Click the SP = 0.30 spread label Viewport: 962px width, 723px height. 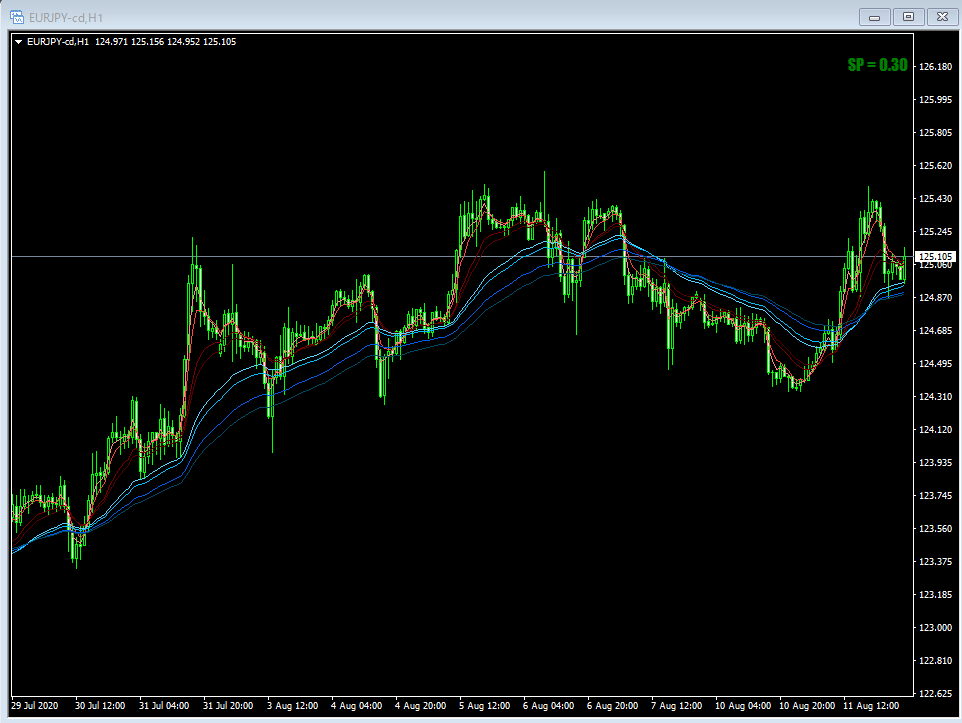[x=877, y=64]
